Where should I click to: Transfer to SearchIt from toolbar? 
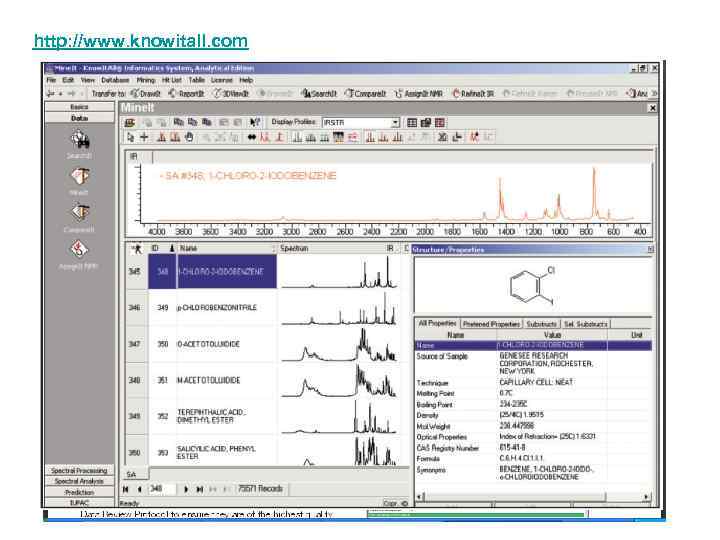point(319,94)
